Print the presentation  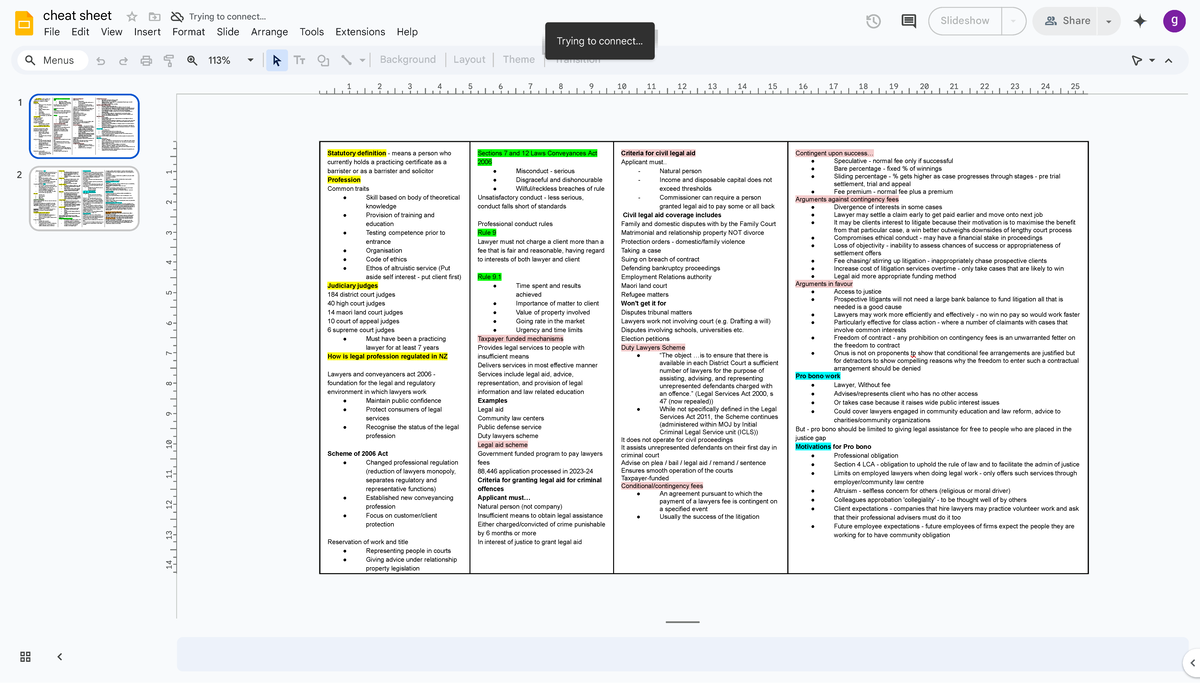click(x=146, y=60)
